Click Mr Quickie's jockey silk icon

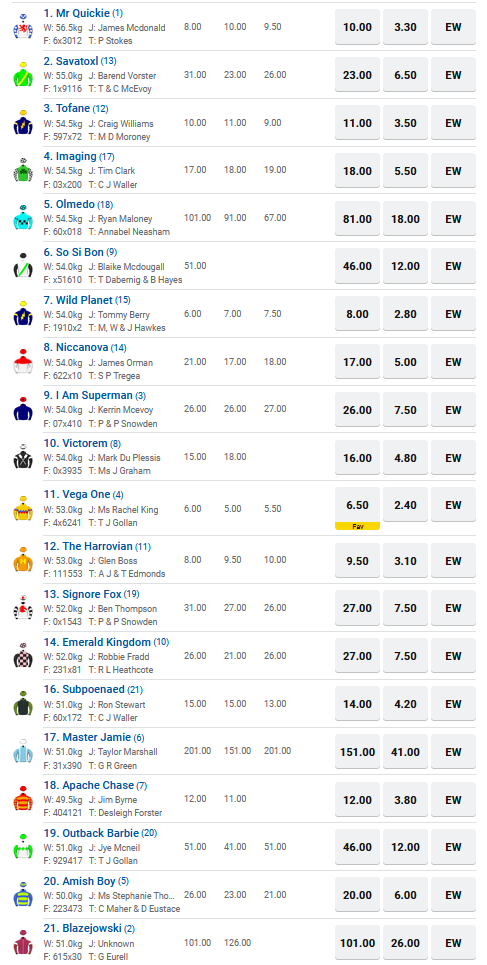tap(23, 27)
